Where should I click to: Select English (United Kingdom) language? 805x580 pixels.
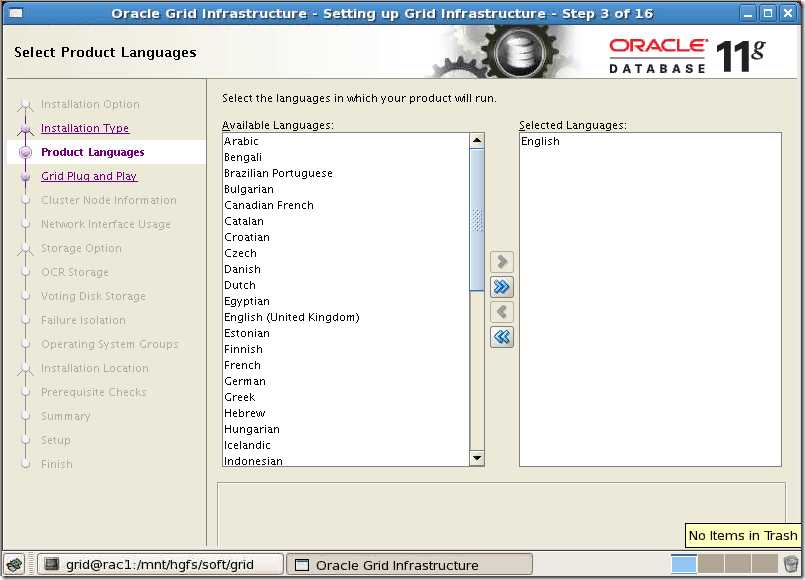coord(346,317)
